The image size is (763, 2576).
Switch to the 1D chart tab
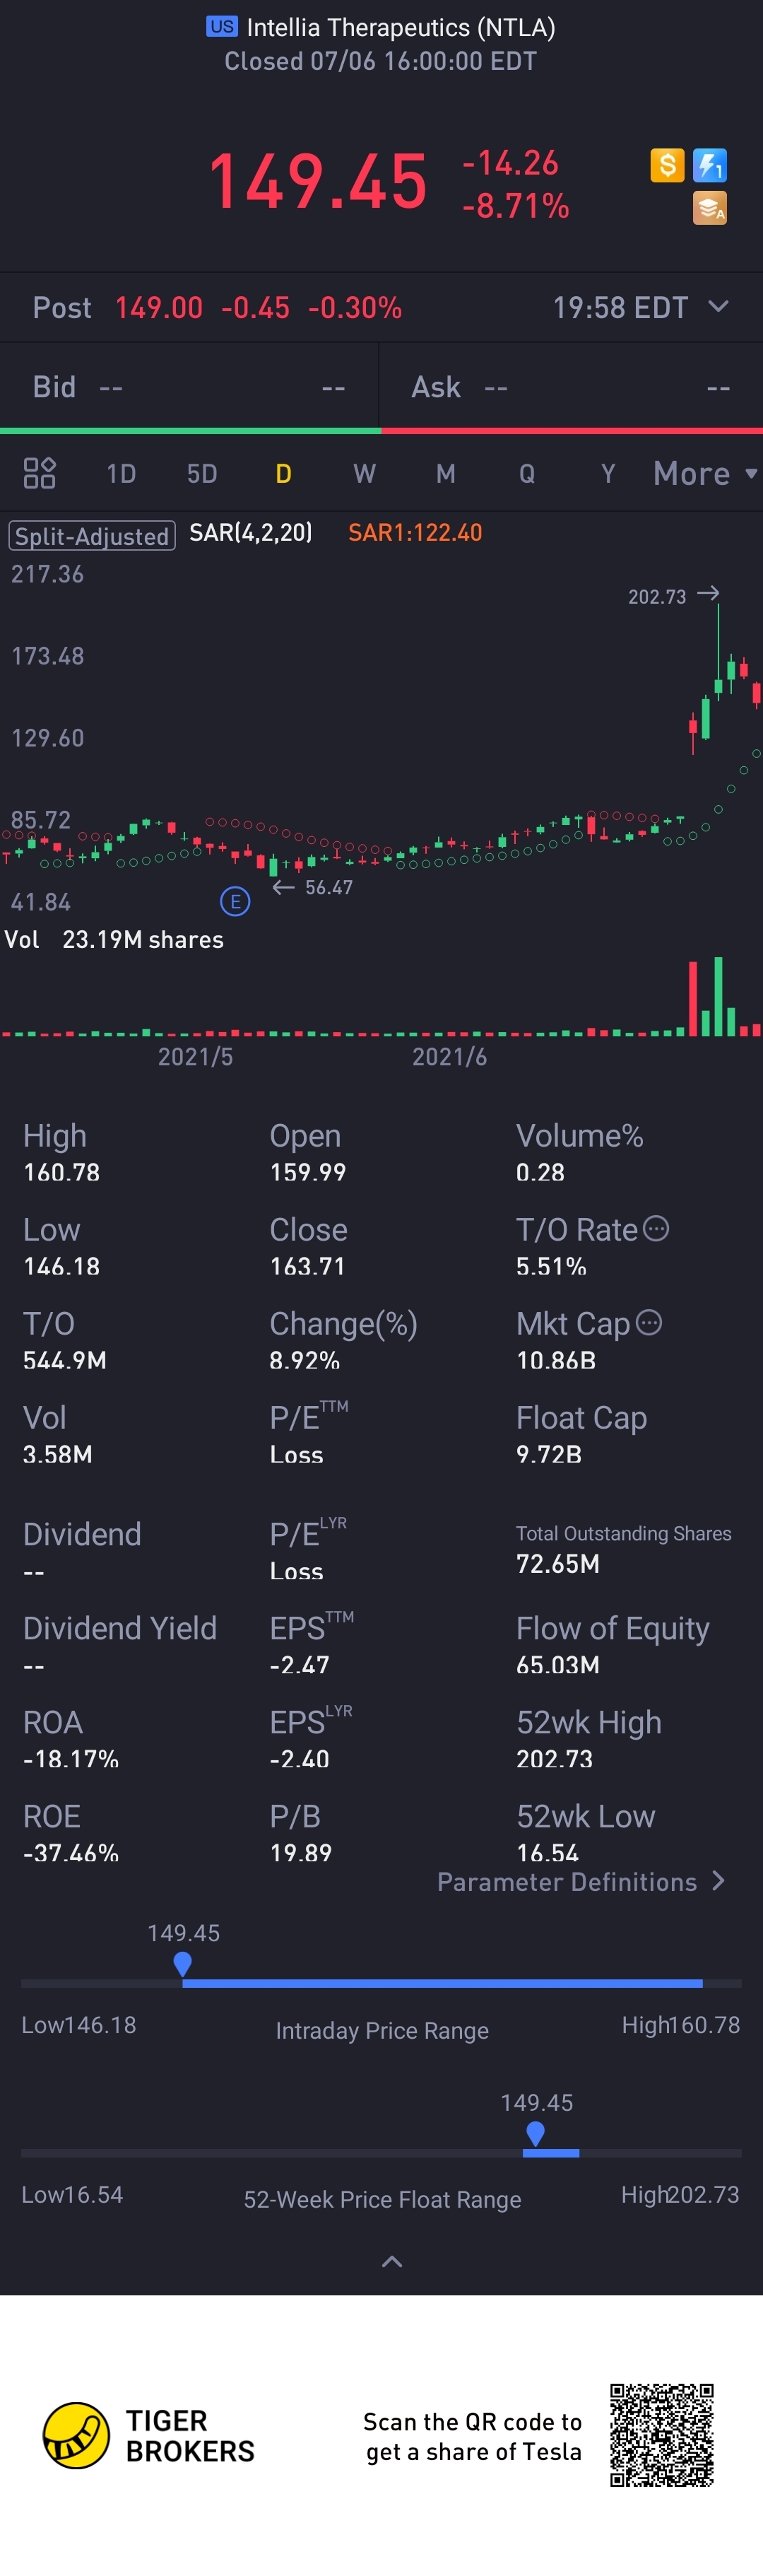(121, 473)
